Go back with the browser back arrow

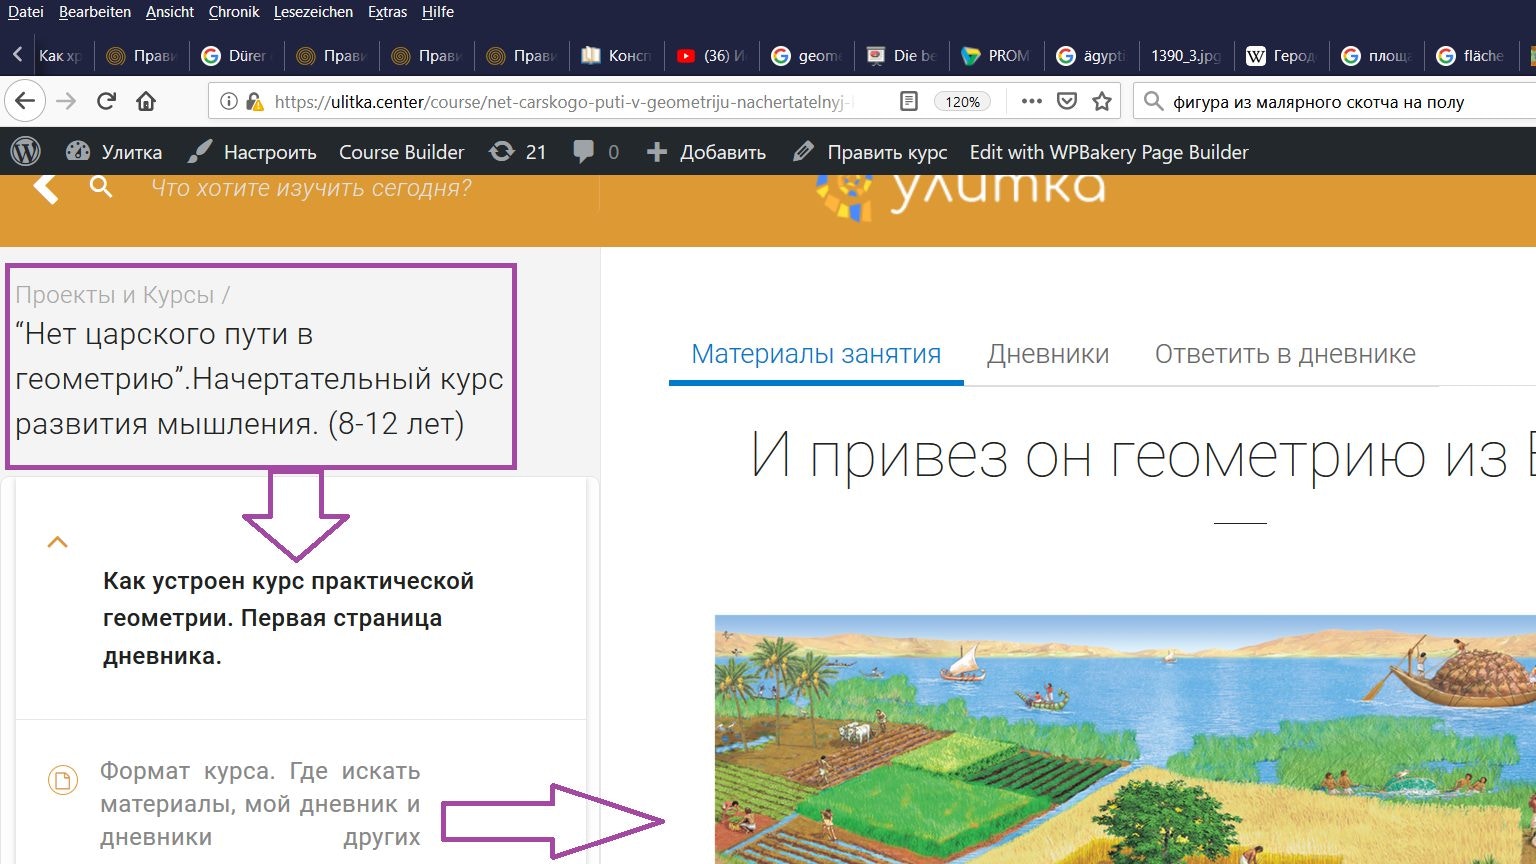point(25,101)
